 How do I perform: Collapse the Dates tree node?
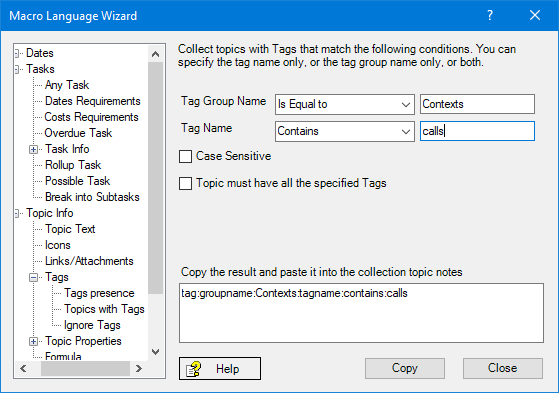click(x=17, y=53)
